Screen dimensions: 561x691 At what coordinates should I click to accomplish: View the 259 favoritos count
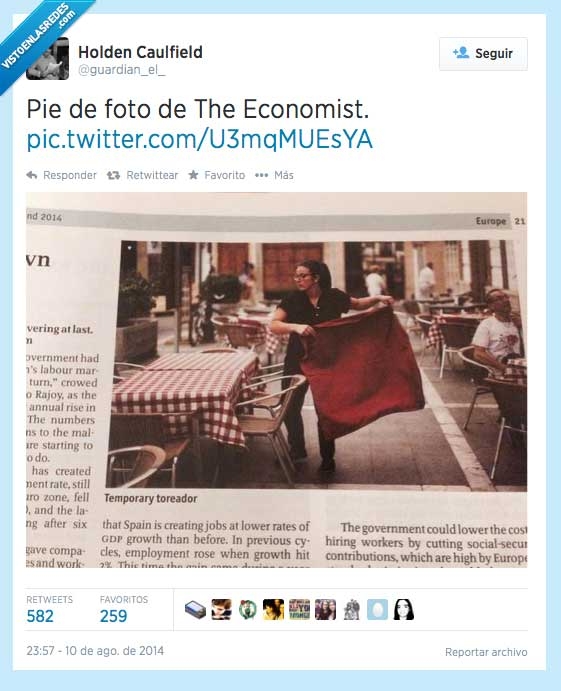(x=113, y=616)
